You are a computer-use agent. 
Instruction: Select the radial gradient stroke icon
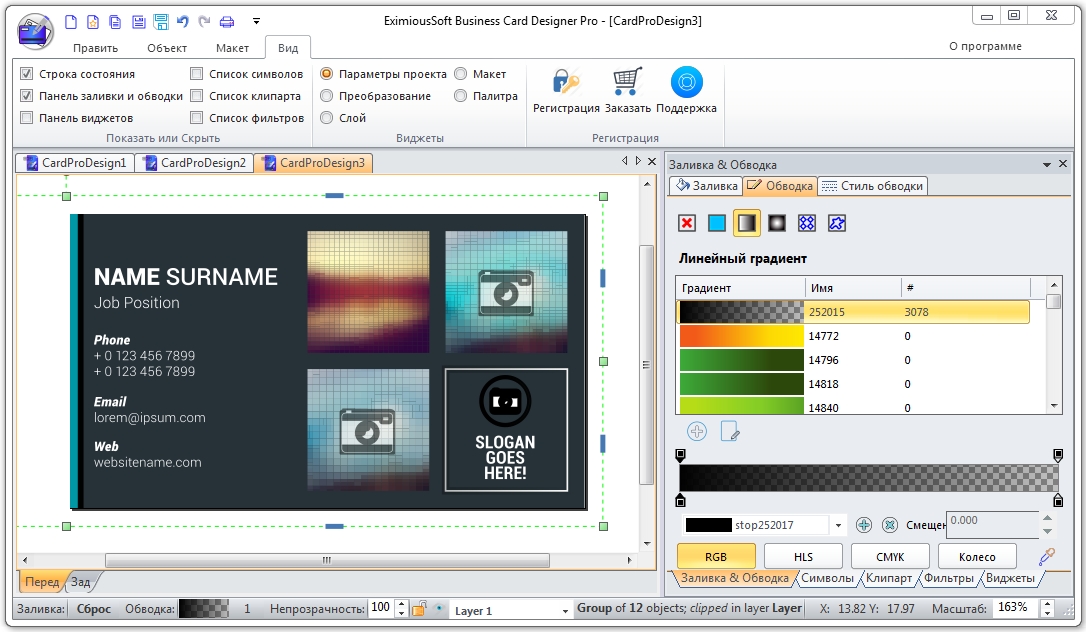pyautogui.click(x=777, y=223)
